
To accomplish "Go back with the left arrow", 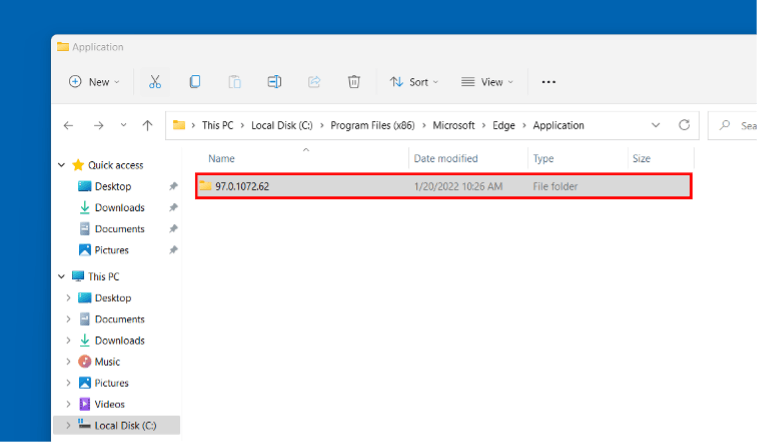I will pos(68,125).
